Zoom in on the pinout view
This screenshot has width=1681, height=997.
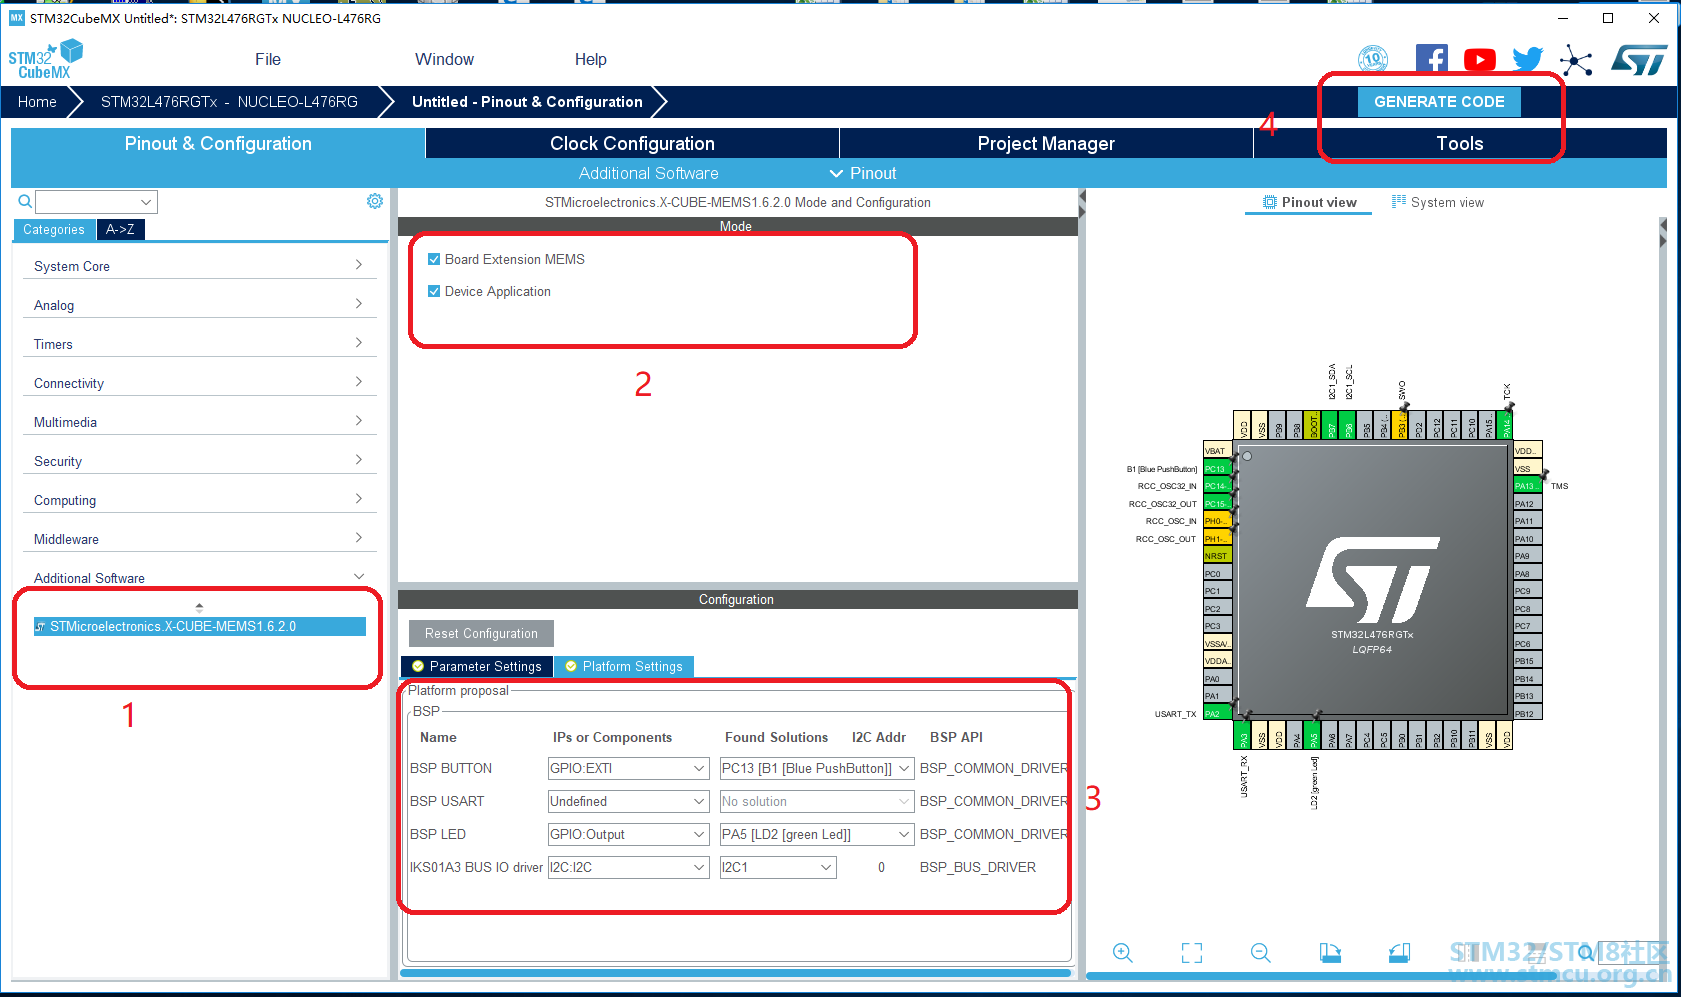tap(1123, 953)
